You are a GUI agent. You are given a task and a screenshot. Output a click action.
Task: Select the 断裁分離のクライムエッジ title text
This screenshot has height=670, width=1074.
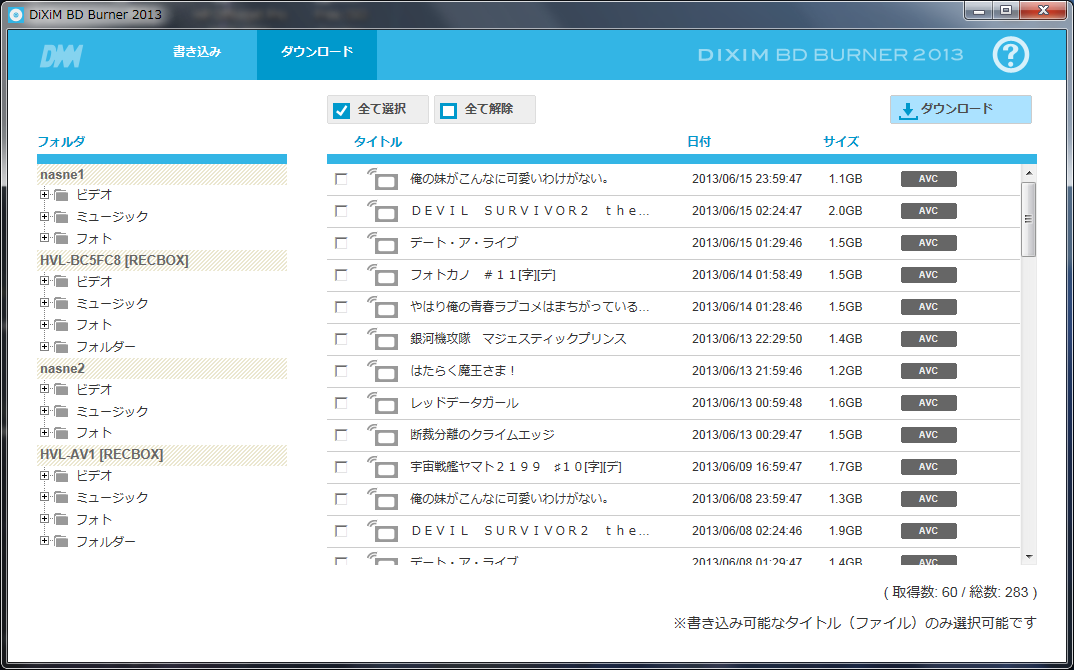click(x=482, y=435)
